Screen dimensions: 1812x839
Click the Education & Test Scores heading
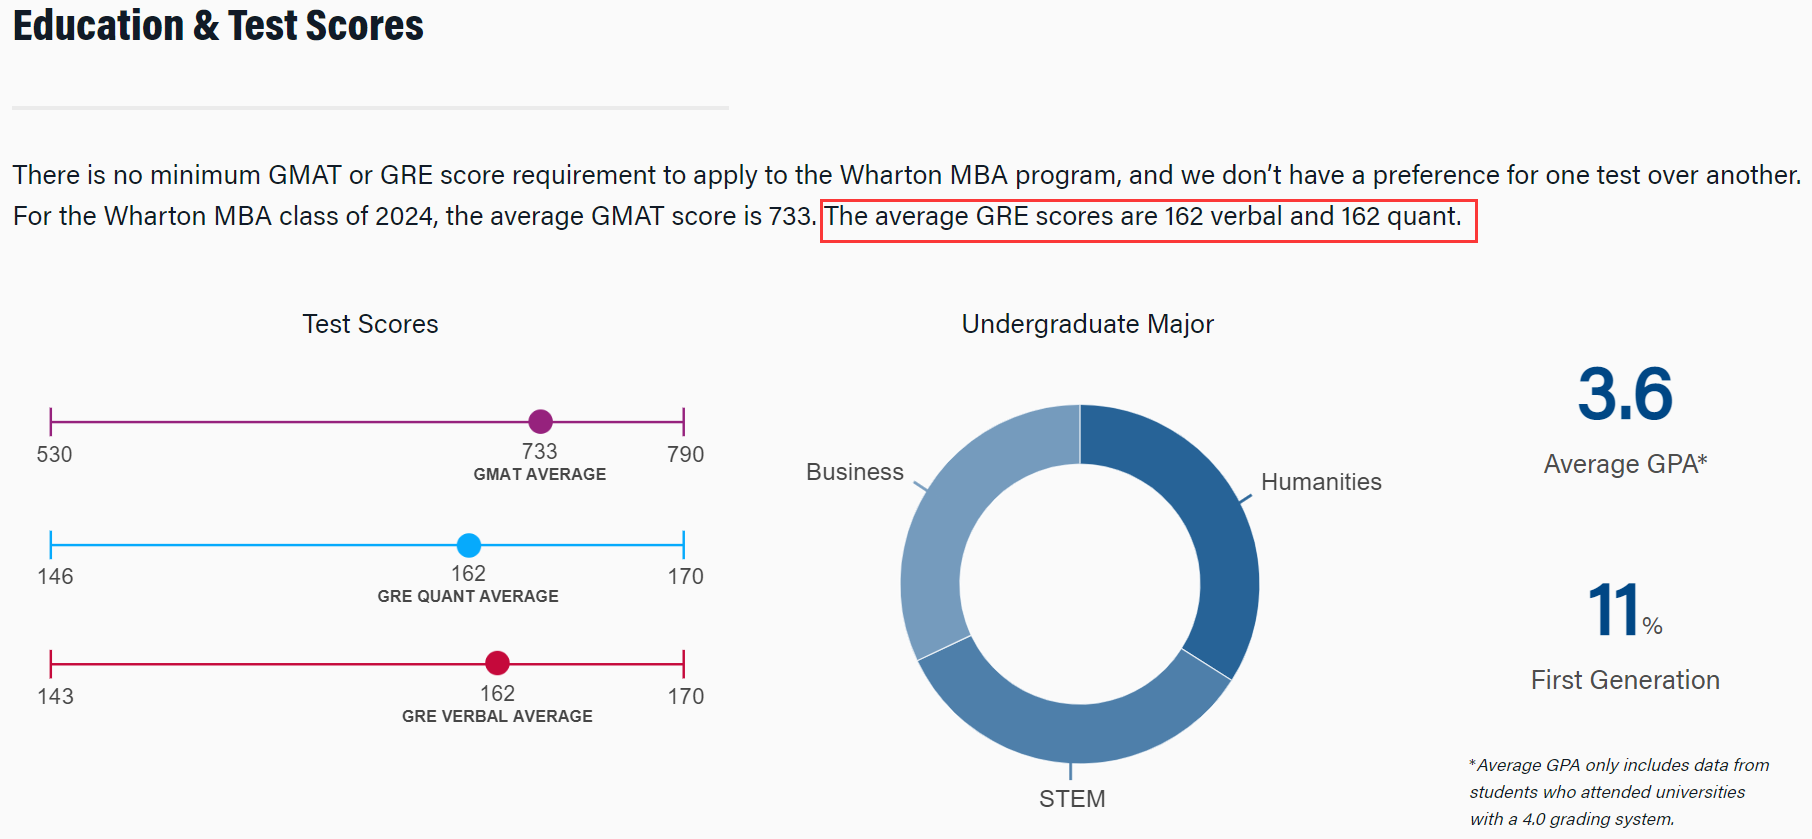(218, 25)
